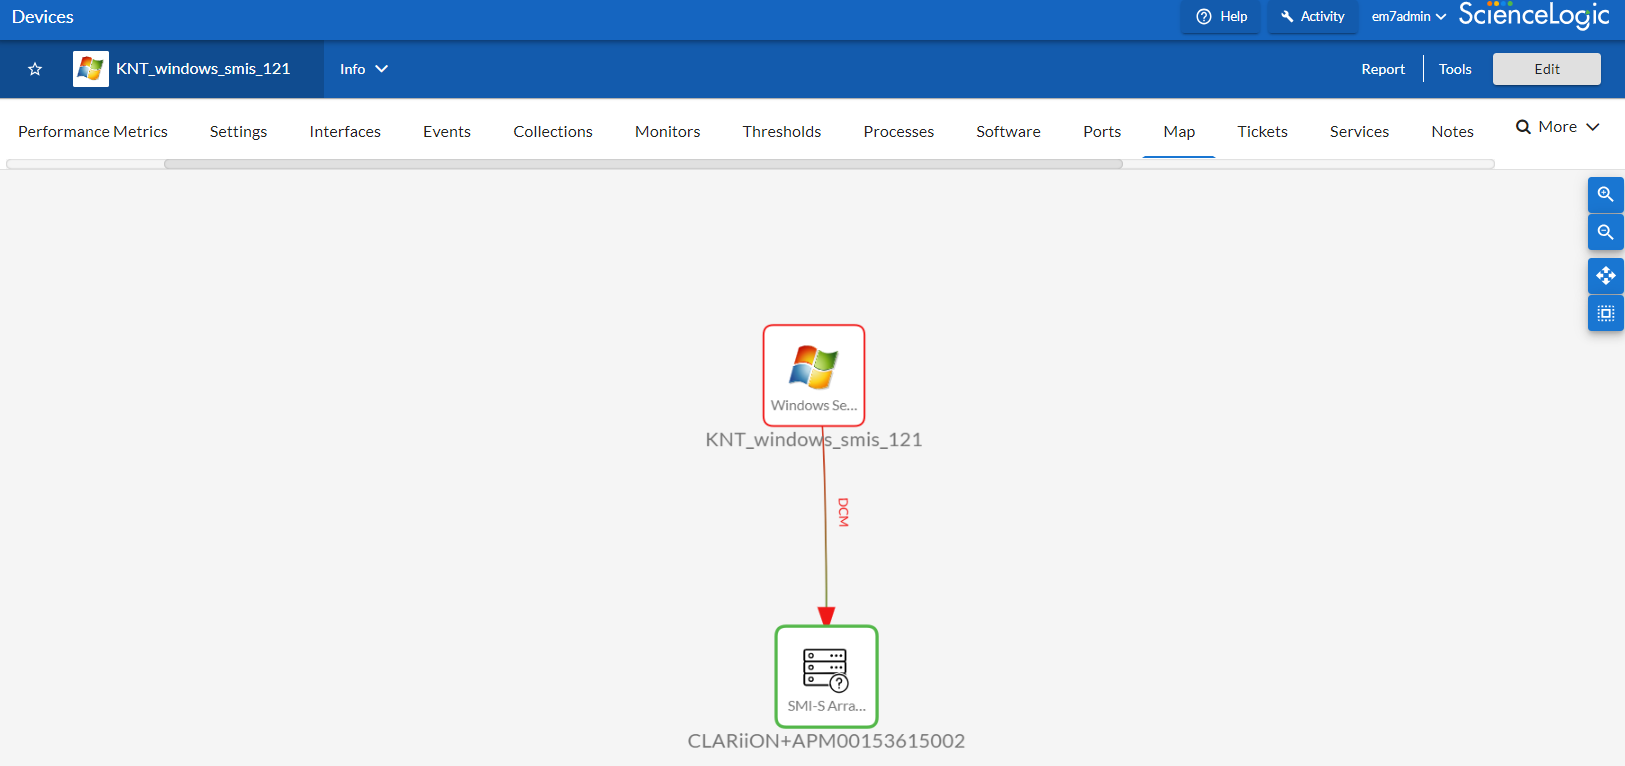Image resolution: width=1625 pixels, height=766 pixels.
Task: Open the Software tab
Action: click(x=1008, y=131)
